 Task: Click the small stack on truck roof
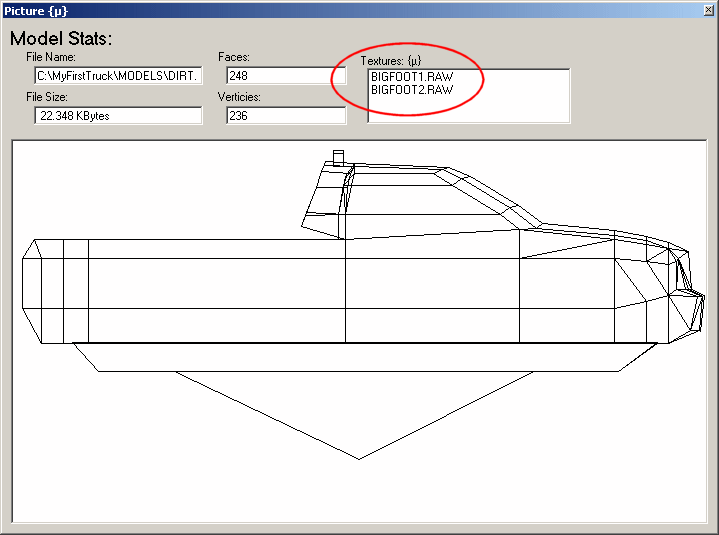pos(338,157)
